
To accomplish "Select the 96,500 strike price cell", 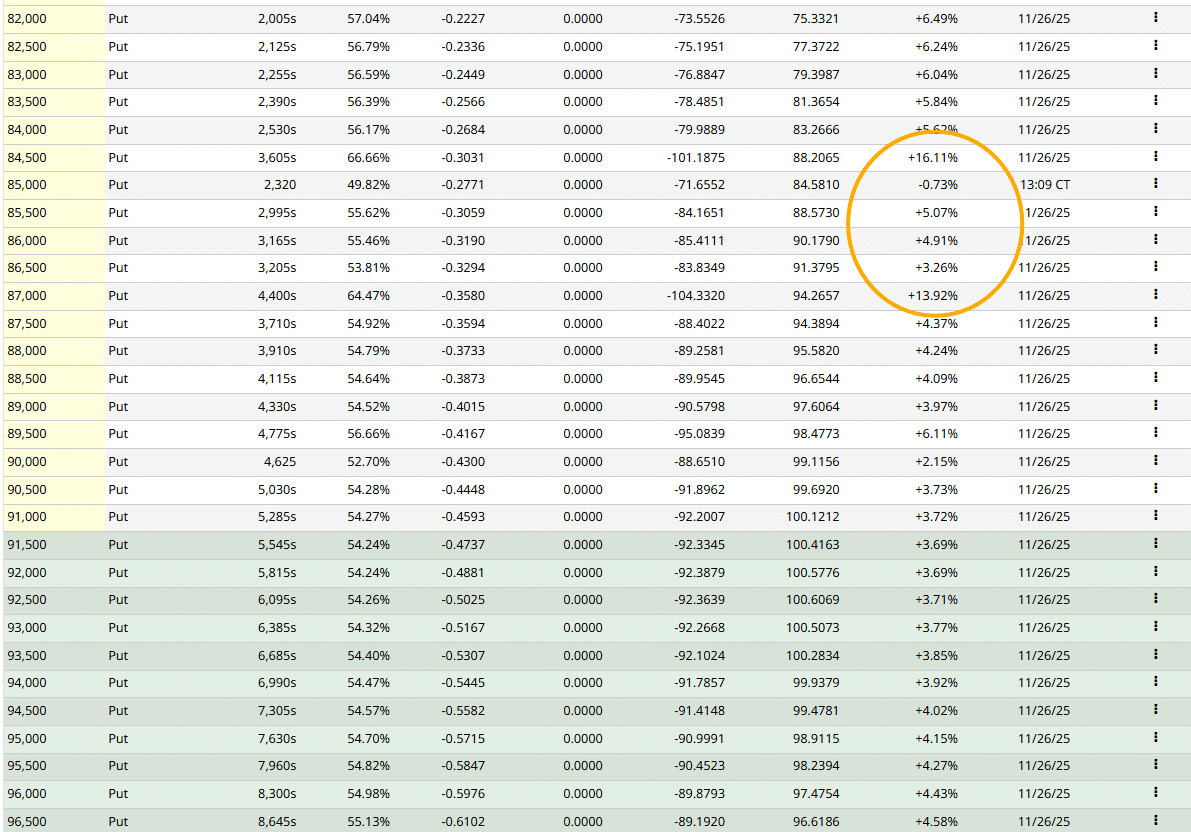I will pos(54,821).
